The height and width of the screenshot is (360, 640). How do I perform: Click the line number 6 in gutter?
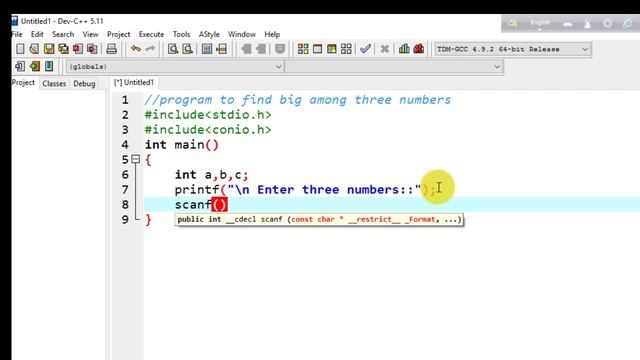(x=125, y=175)
